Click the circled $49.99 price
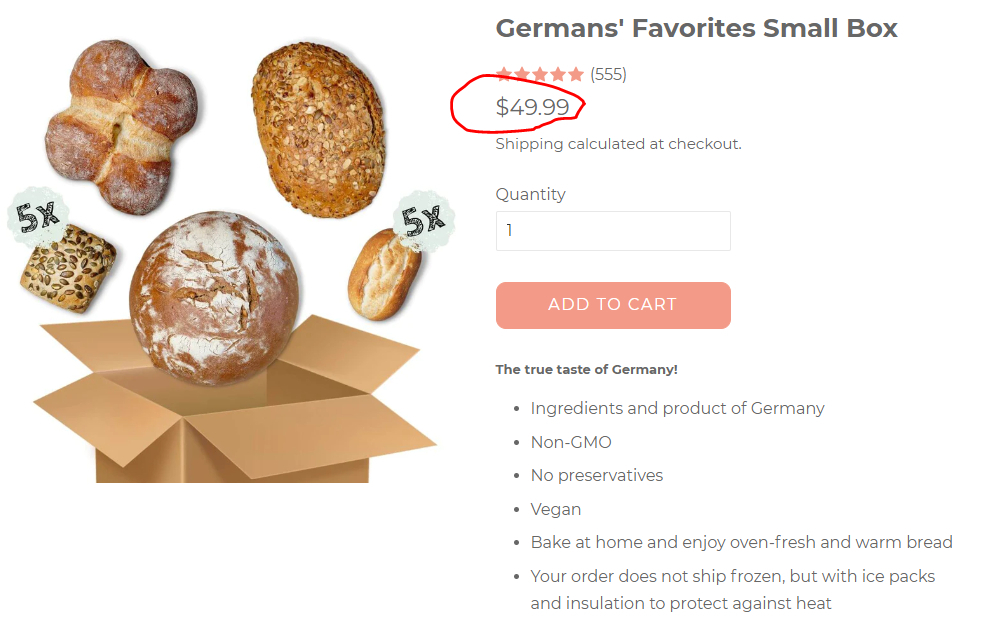 [x=532, y=107]
